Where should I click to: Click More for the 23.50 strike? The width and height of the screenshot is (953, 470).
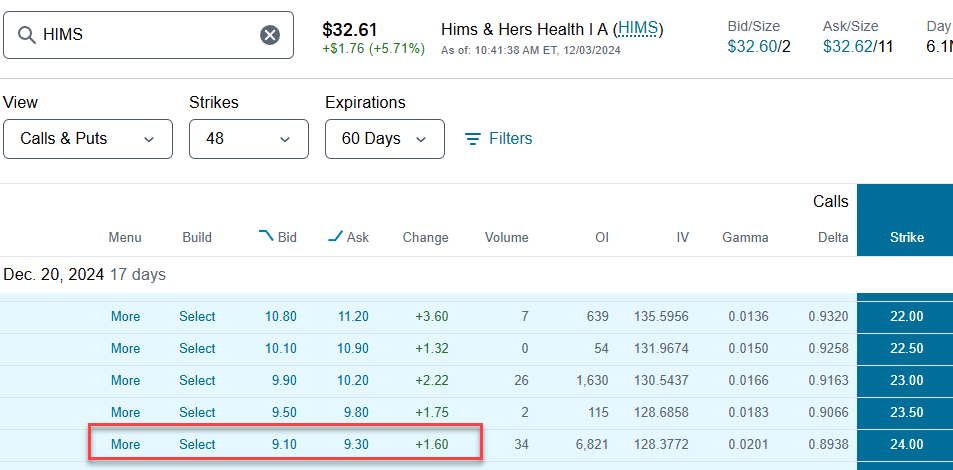point(126,413)
